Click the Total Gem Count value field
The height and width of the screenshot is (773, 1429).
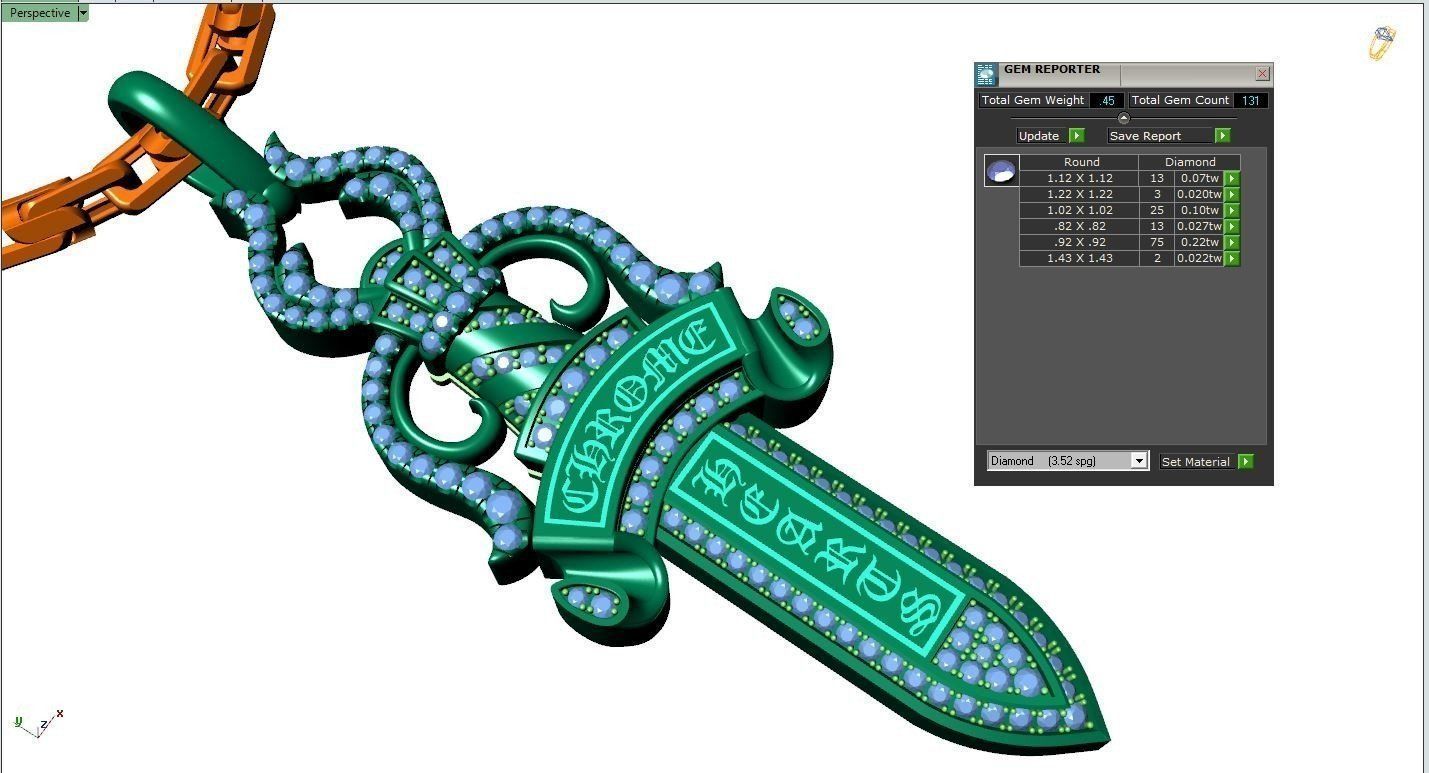[x=1250, y=100]
